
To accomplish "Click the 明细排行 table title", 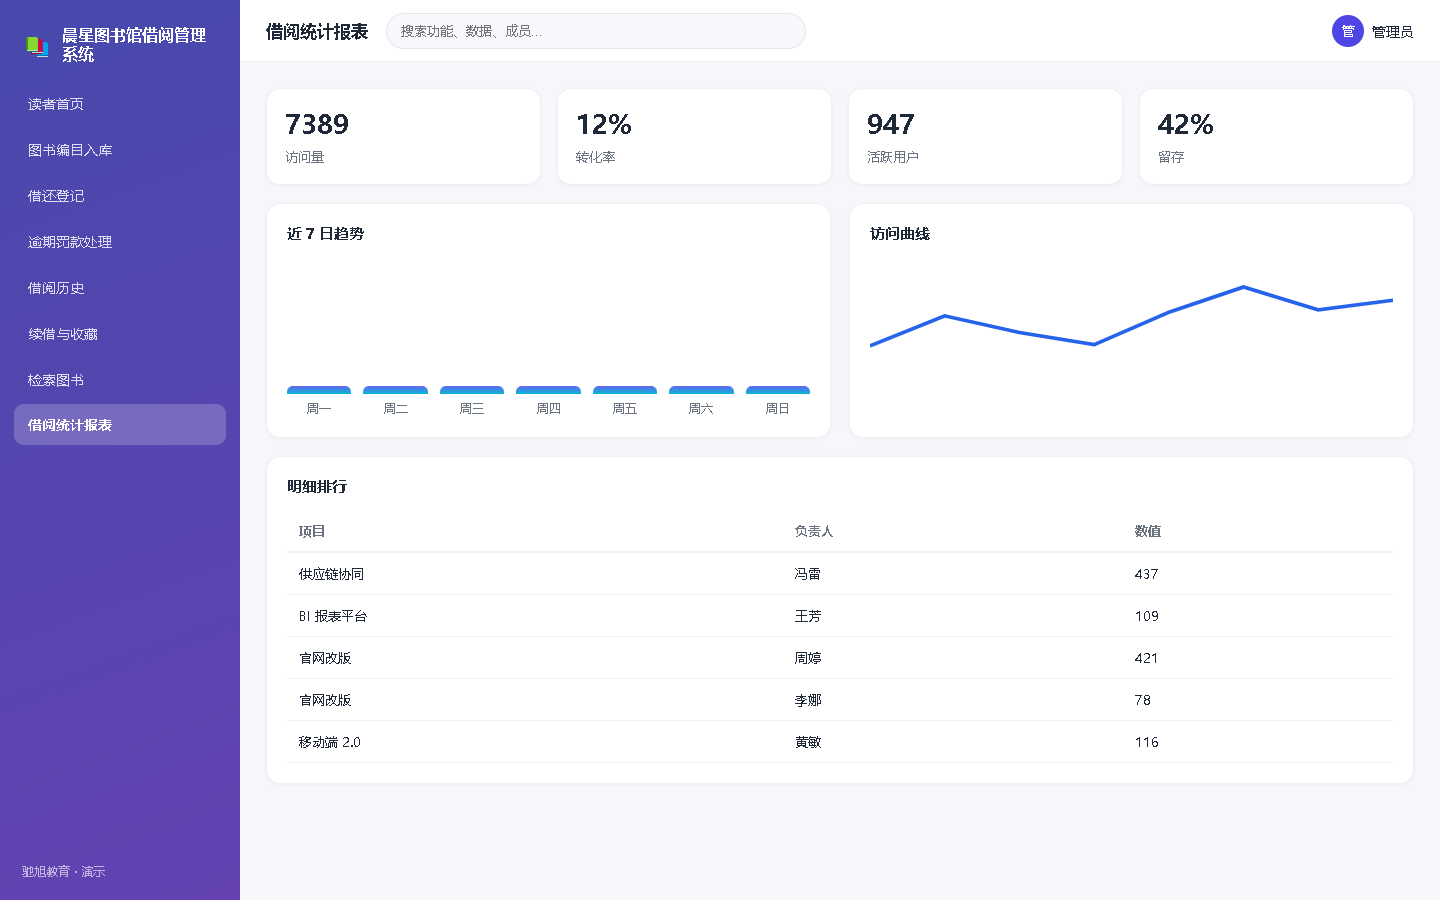I will [x=317, y=486].
